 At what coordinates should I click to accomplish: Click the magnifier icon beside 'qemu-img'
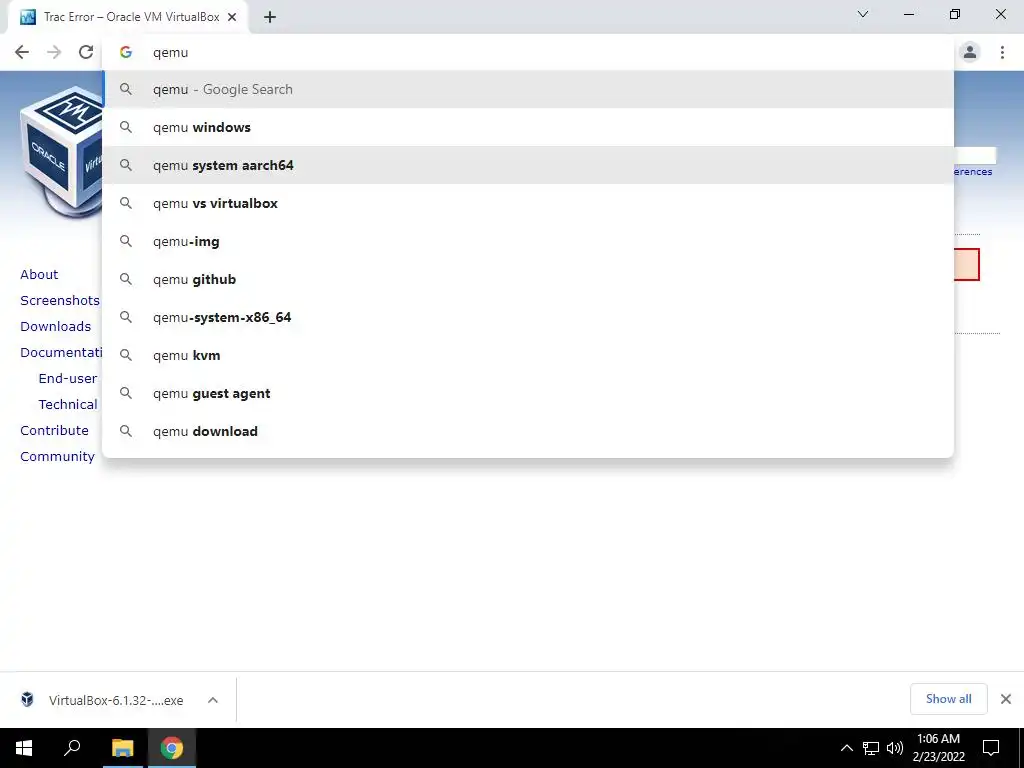pyautogui.click(x=126, y=241)
